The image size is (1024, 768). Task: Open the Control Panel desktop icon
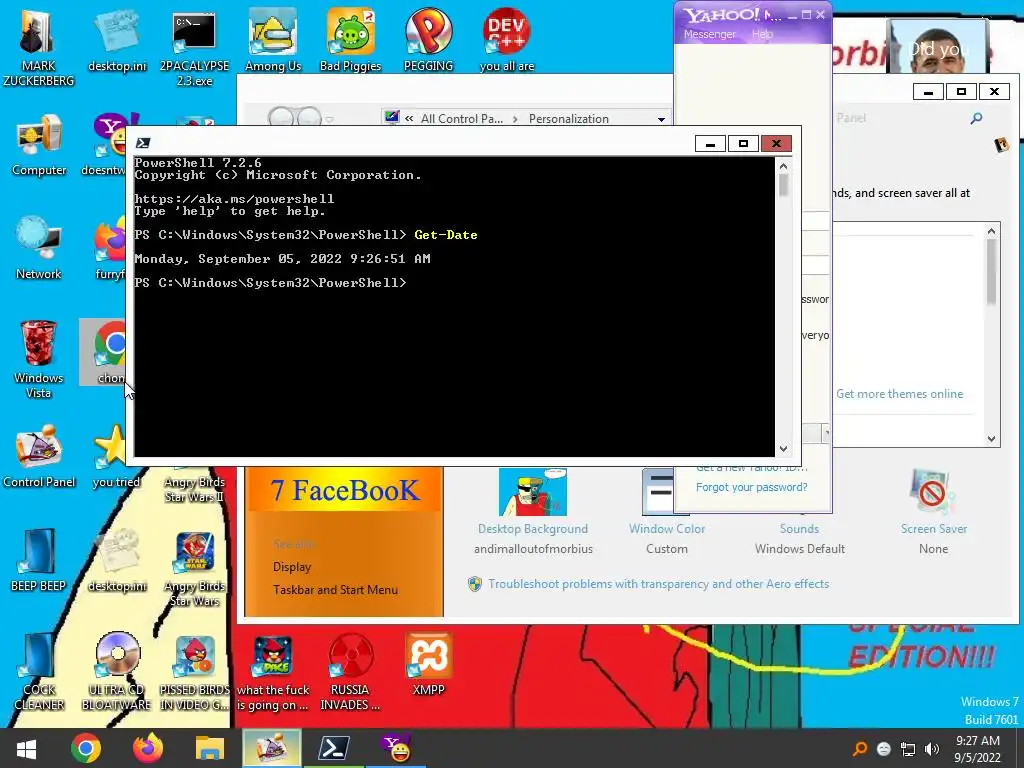pyautogui.click(x=39, y=456)
